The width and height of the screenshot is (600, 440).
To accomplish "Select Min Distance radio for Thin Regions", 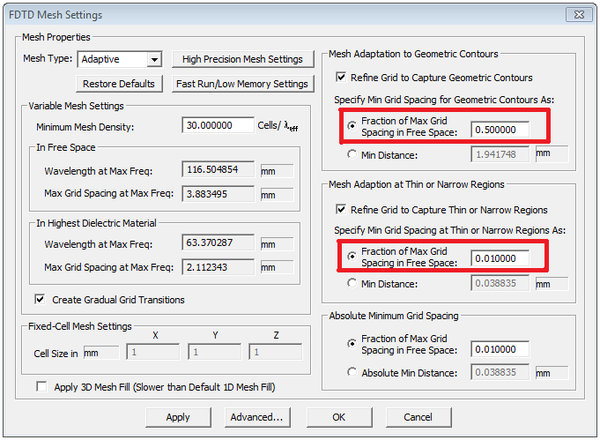I will point(351,285).
